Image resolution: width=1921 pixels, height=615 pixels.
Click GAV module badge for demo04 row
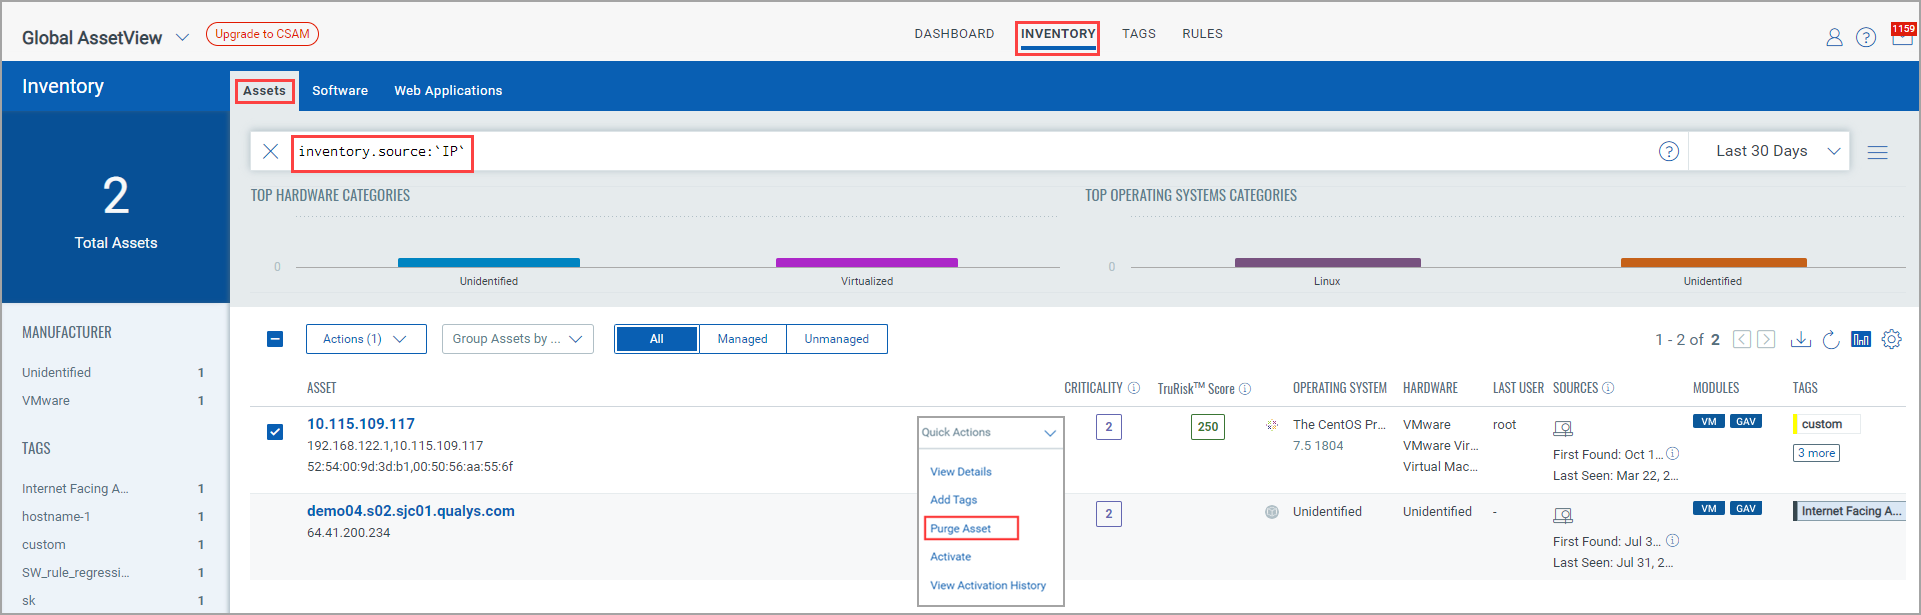1746,509
